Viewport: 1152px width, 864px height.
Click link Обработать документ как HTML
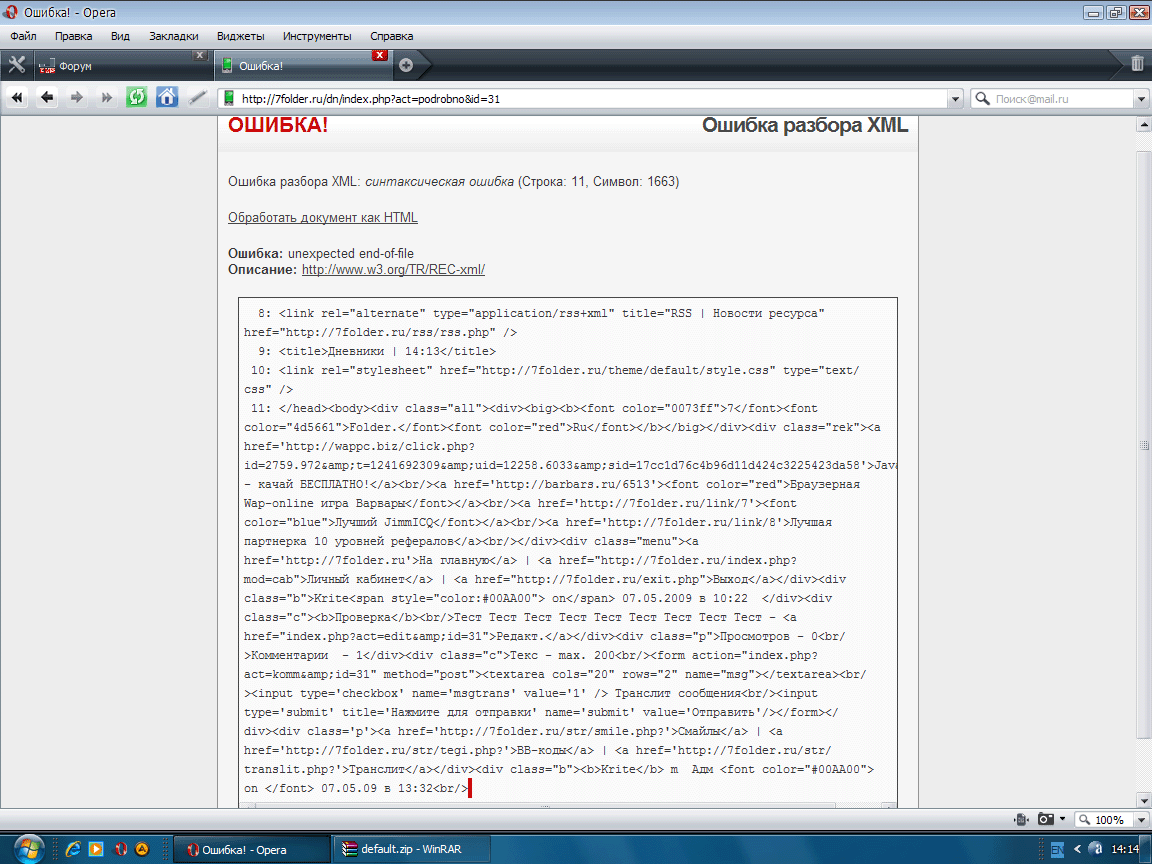[x=323, y=217]
